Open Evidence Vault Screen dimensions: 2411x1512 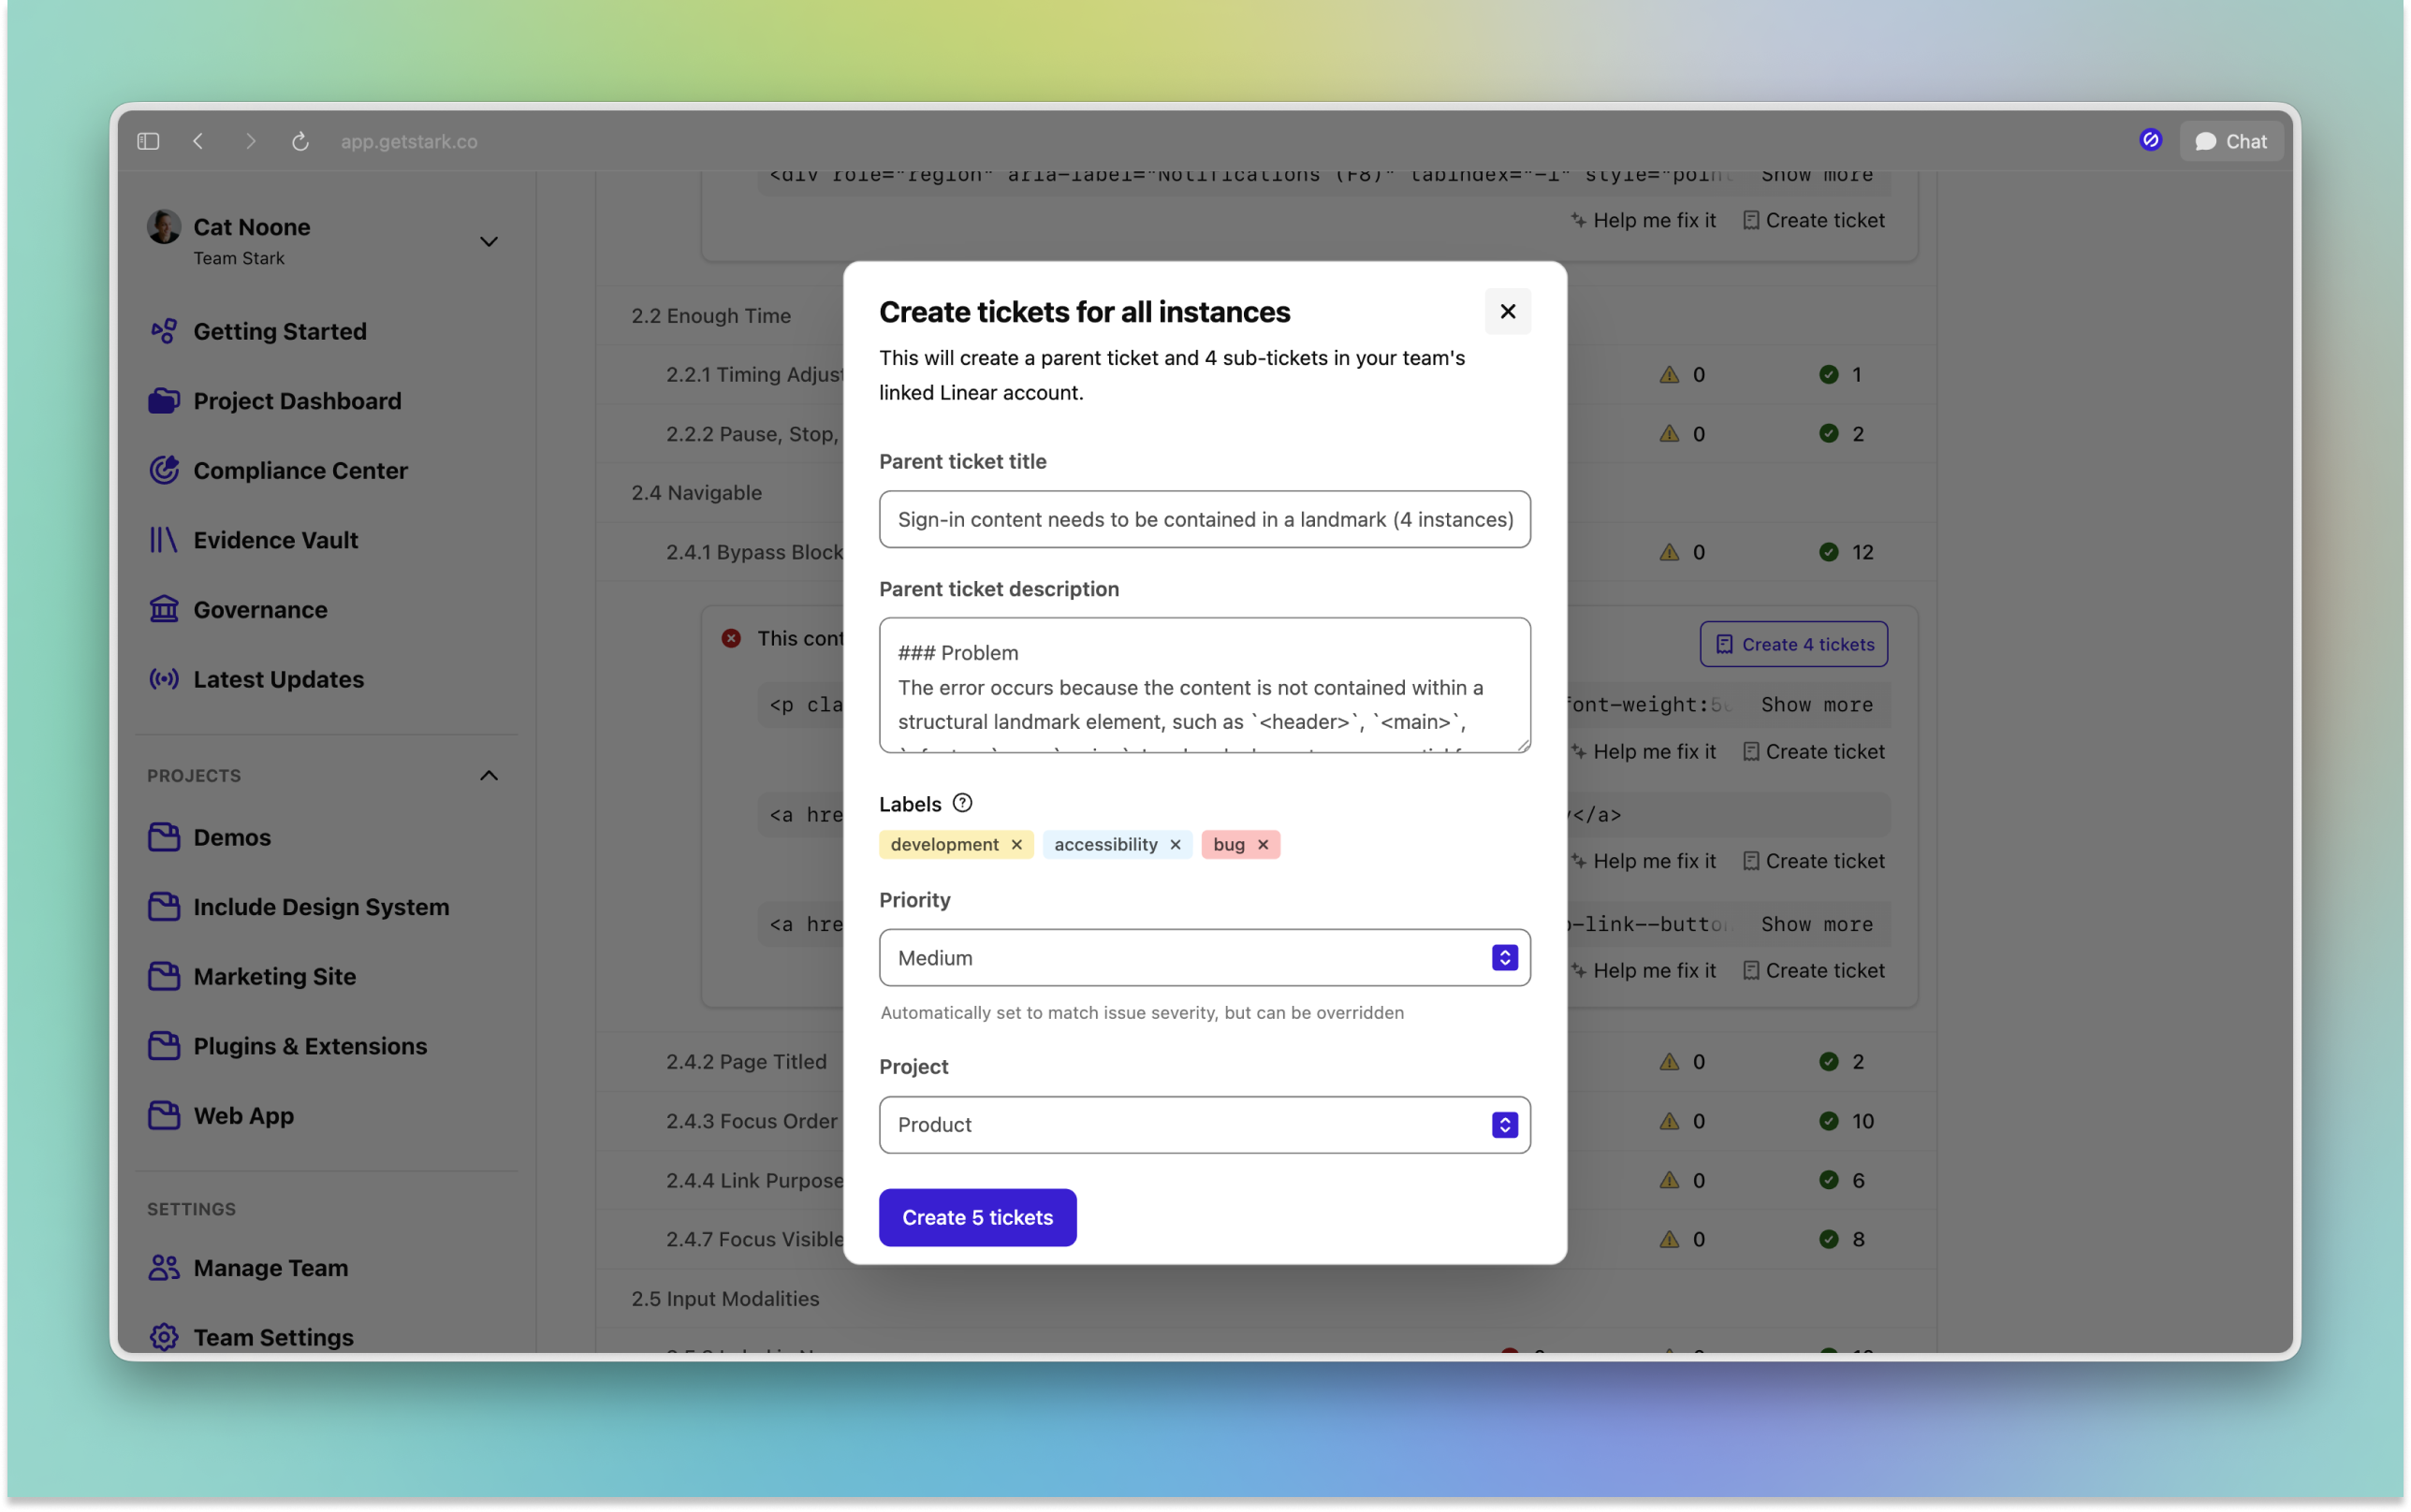coord(275,540)
